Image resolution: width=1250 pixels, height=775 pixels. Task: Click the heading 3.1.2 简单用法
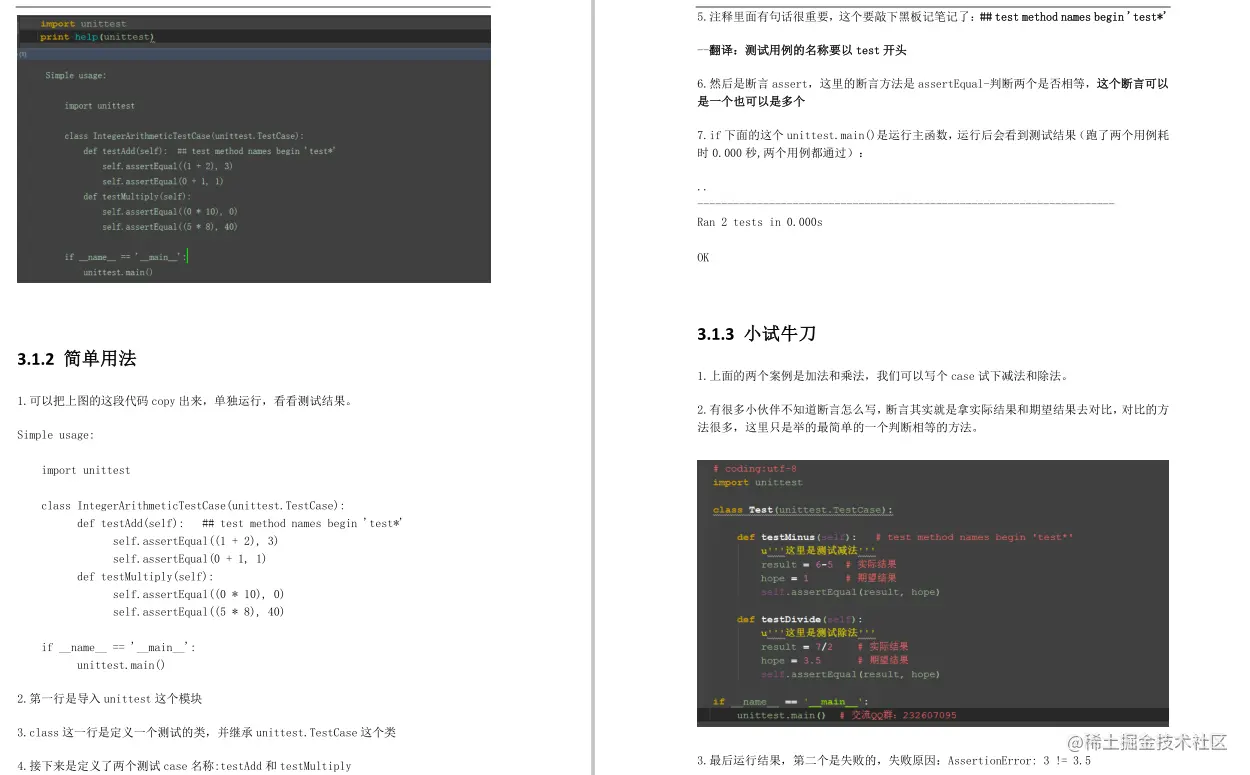coord(74,358)
